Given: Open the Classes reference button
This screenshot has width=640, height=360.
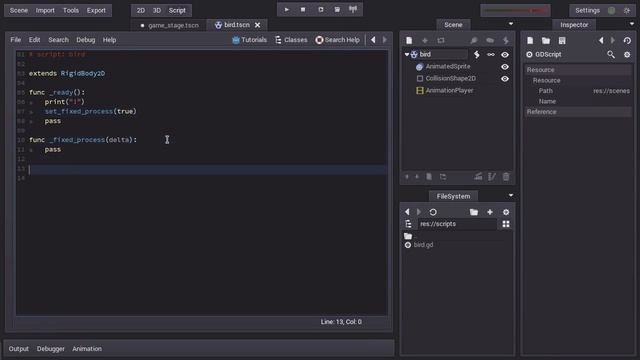Looking at the screenshot, I should pyautogui.click(x=291, y=40).
